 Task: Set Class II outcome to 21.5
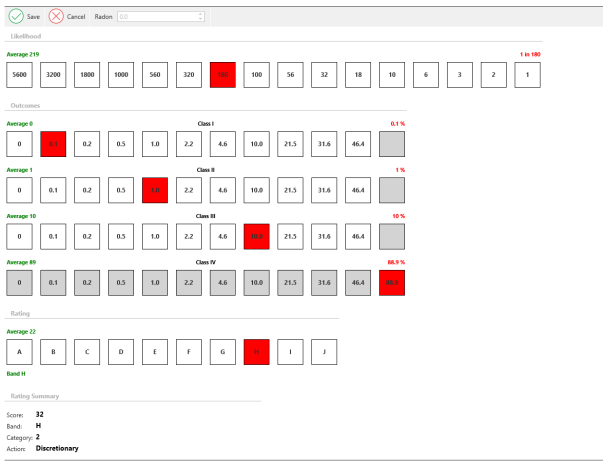[x=290, y=190]
